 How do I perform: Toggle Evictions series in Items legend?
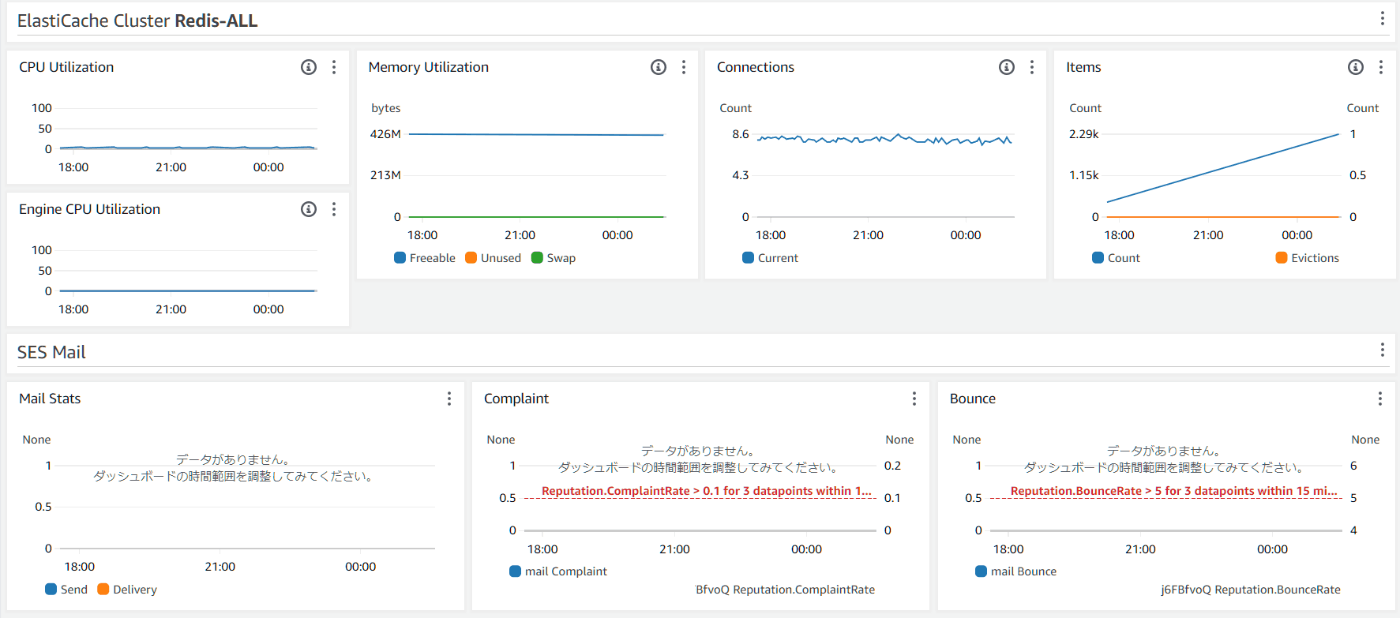1307,258
